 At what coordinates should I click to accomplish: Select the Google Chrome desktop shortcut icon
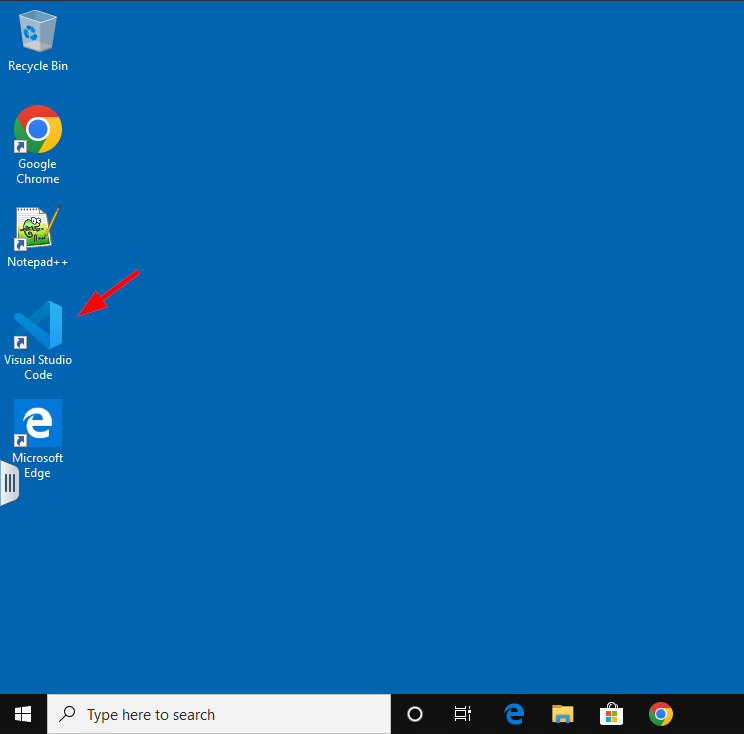pos(38,130)
